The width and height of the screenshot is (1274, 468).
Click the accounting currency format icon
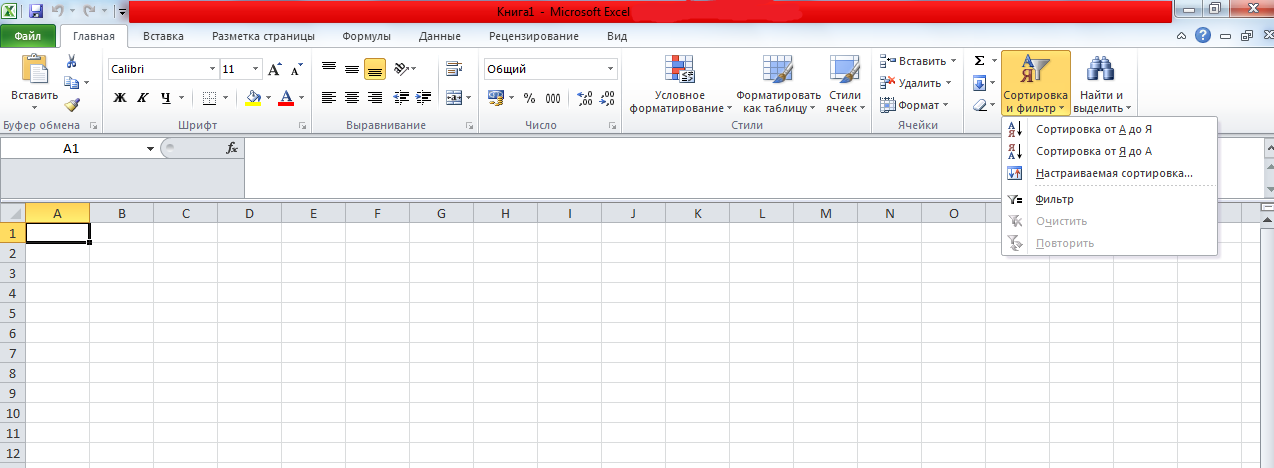tap(496, 98)
